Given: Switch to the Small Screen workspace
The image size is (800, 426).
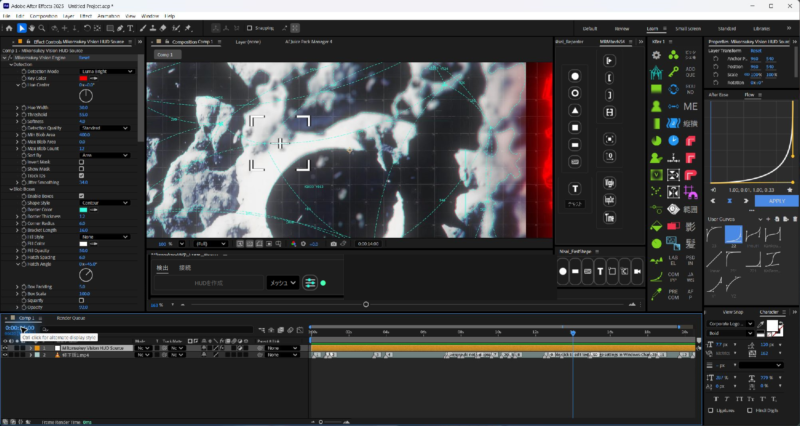Looking at the screenshot, I should tap(687, 29).
